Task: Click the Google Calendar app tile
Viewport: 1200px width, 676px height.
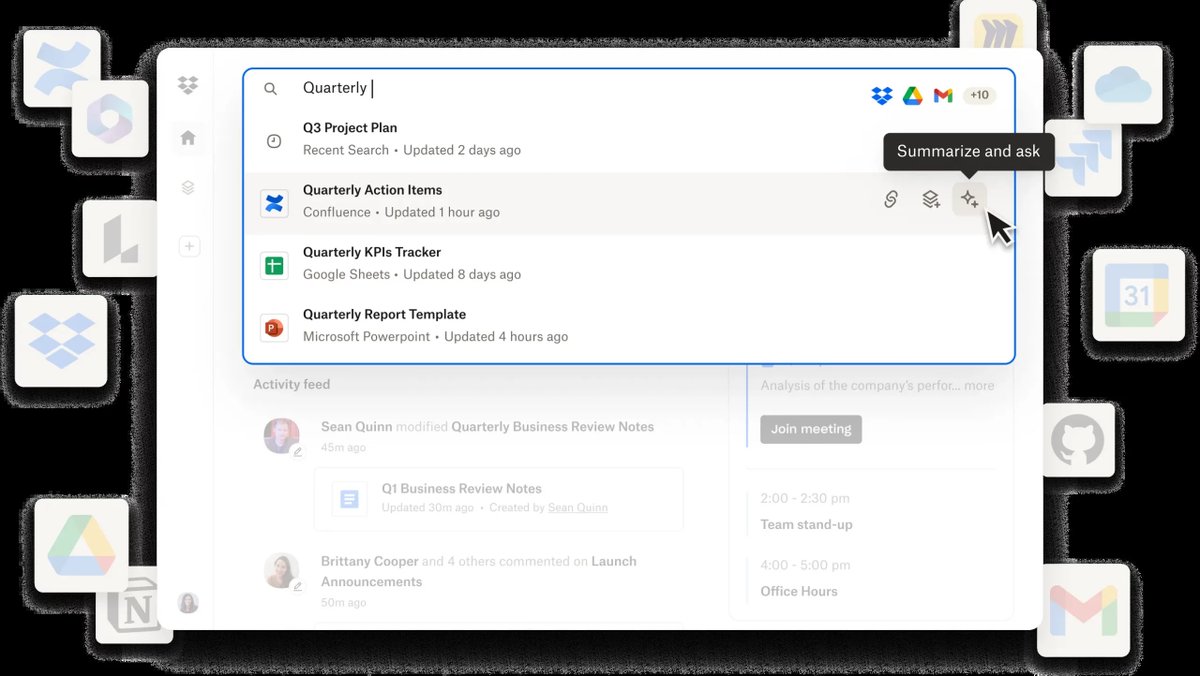Action: coord(1138,296)
